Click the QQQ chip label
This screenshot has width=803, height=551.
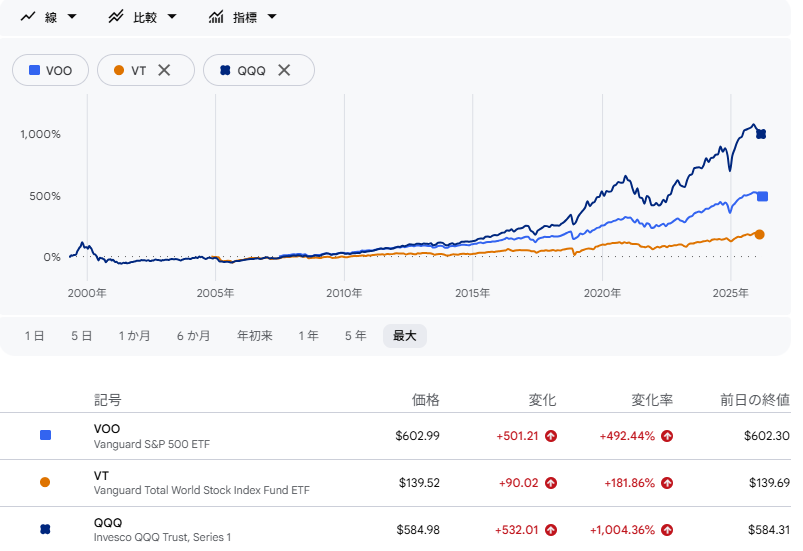pos(251,71)
